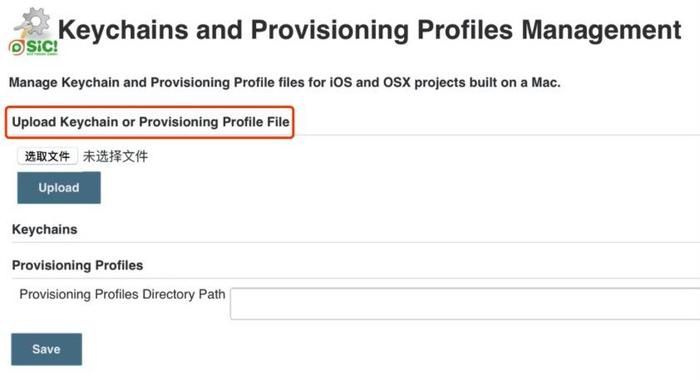Click the Save button
Viewport: 700px width, 380px height.
46,349
